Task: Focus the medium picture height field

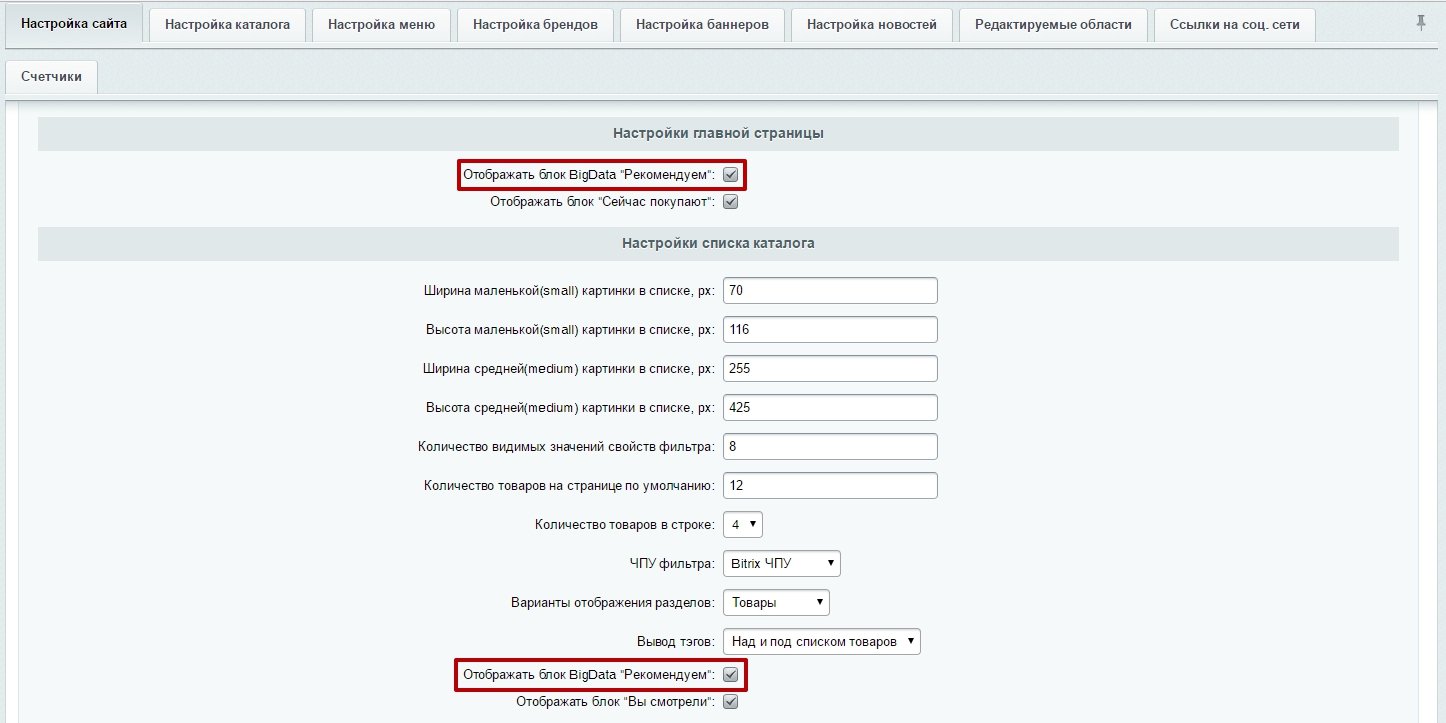Action: pyautogui.click(x=830, y=407)
